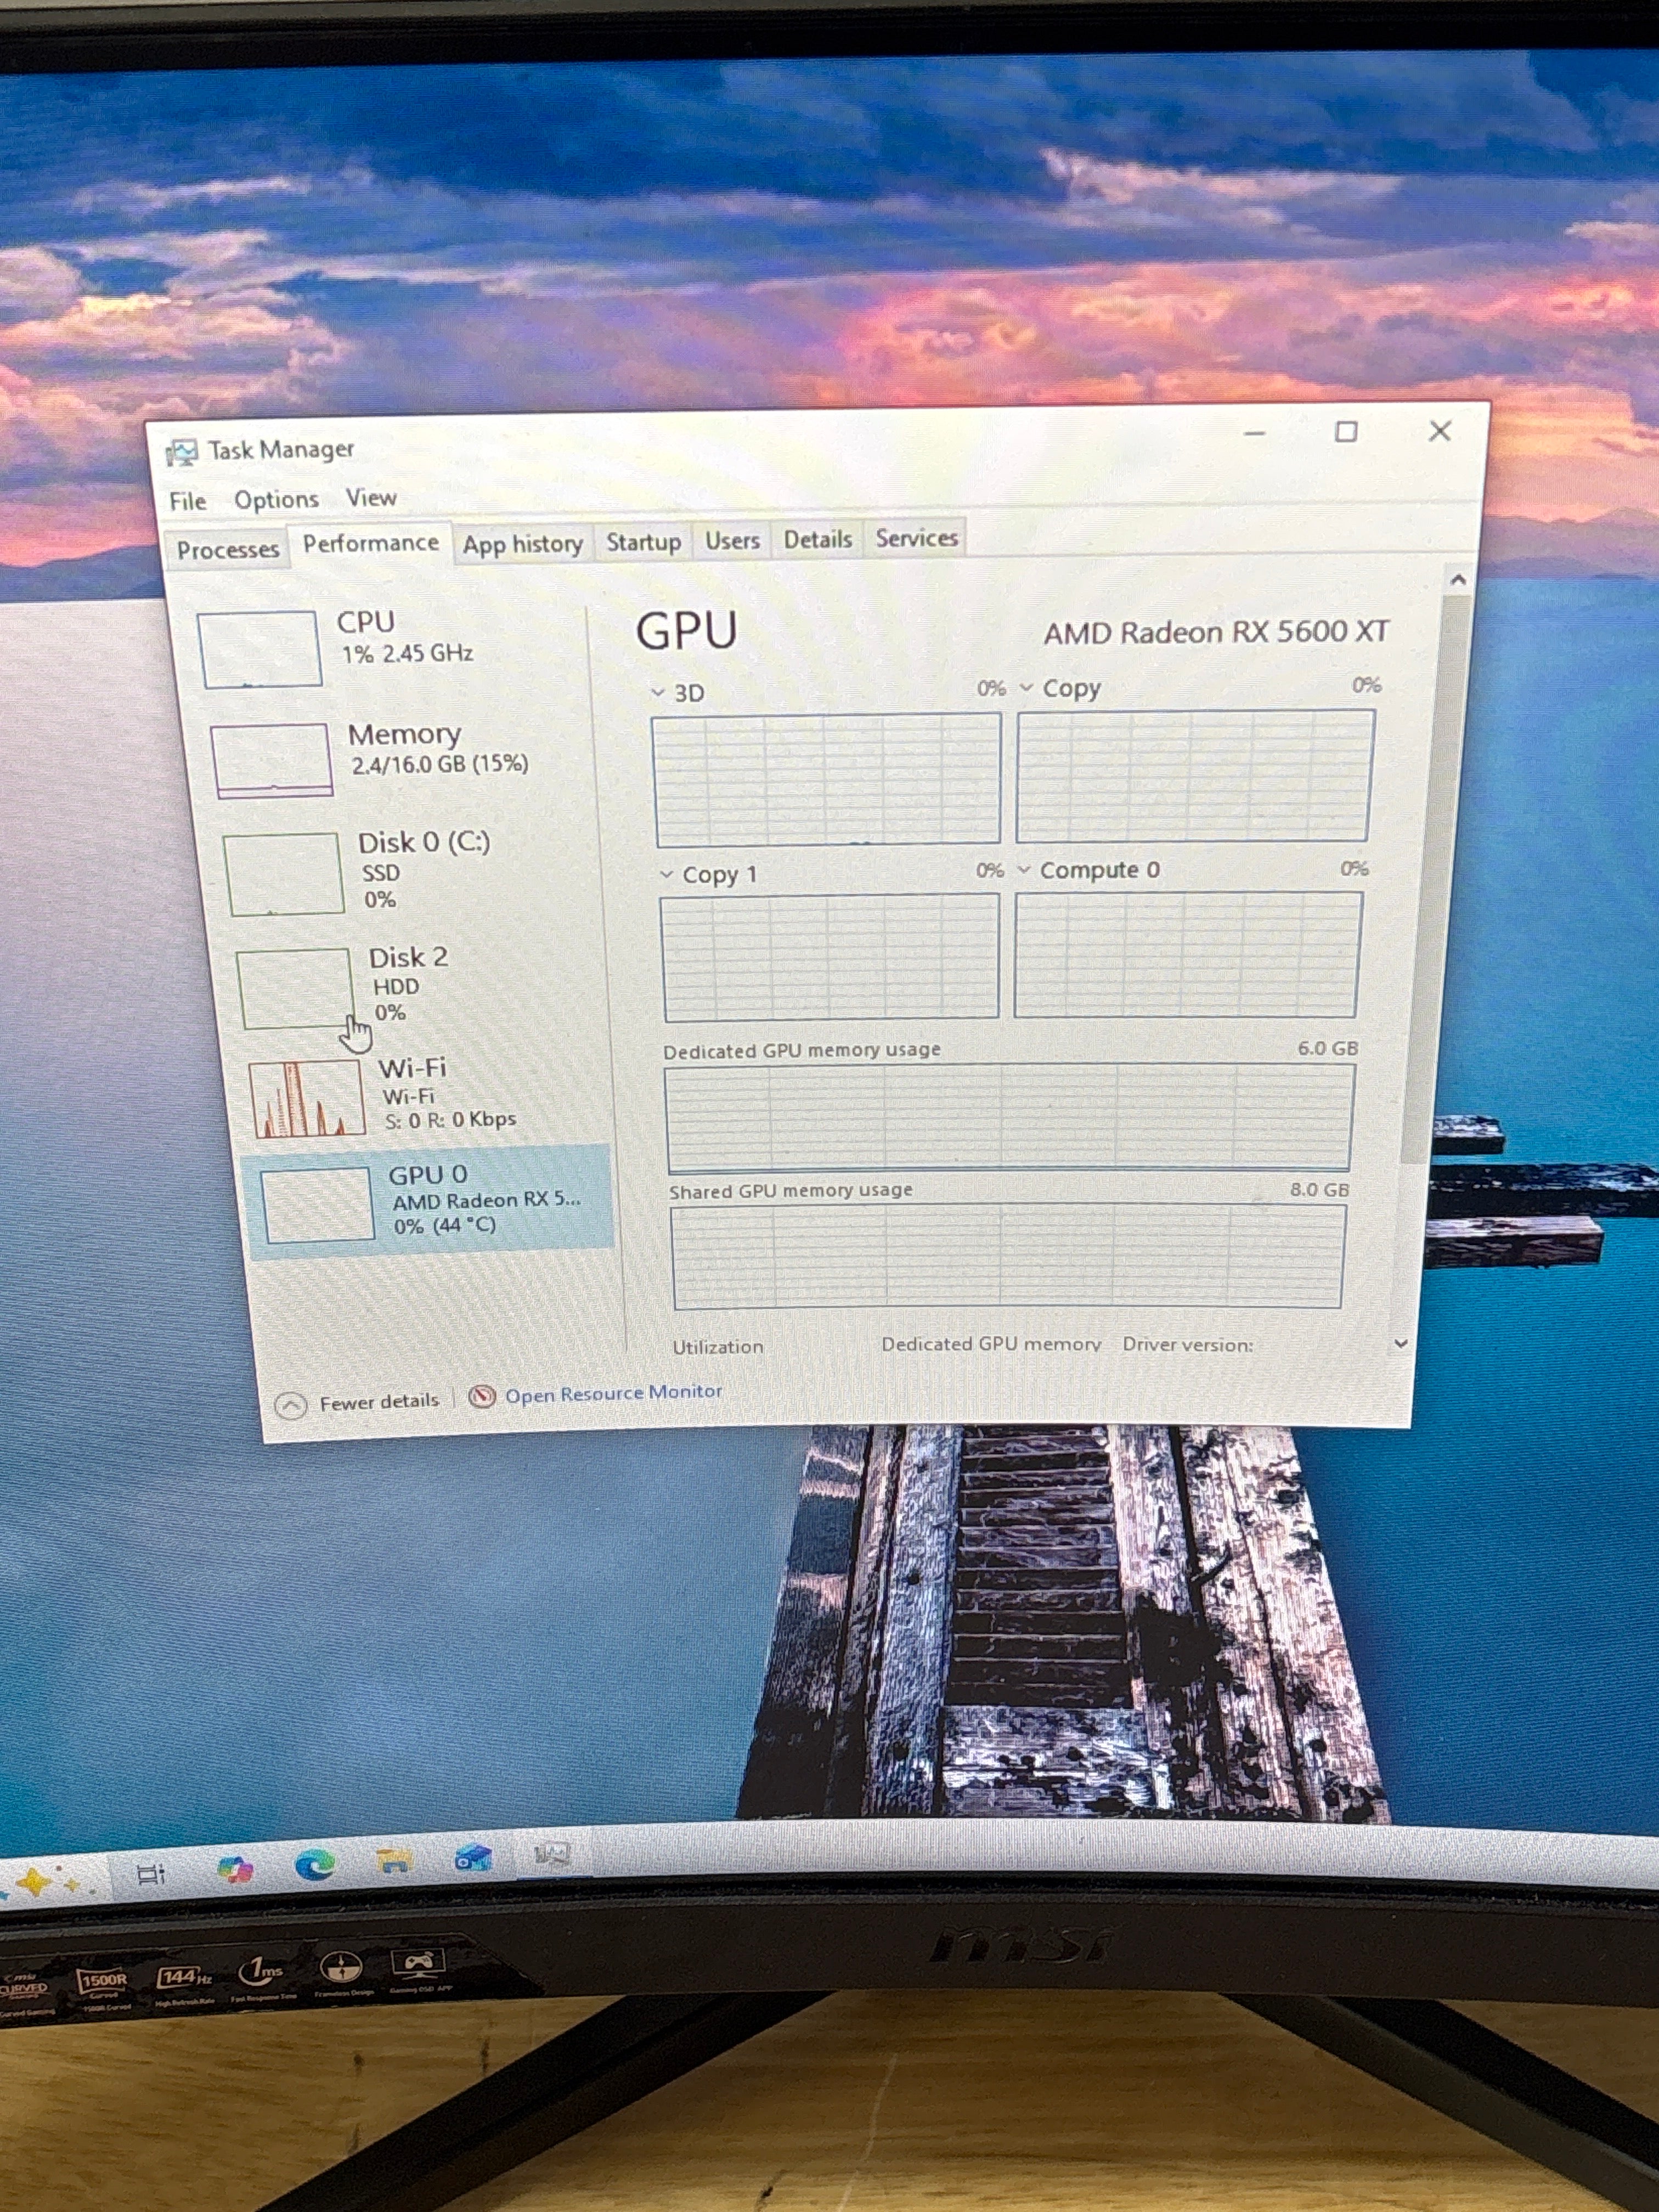Viewport: 1659px width, 2212px height.
Task: Click the scrollbar down arrow in Task Manager
Action: (1401, 1344)
